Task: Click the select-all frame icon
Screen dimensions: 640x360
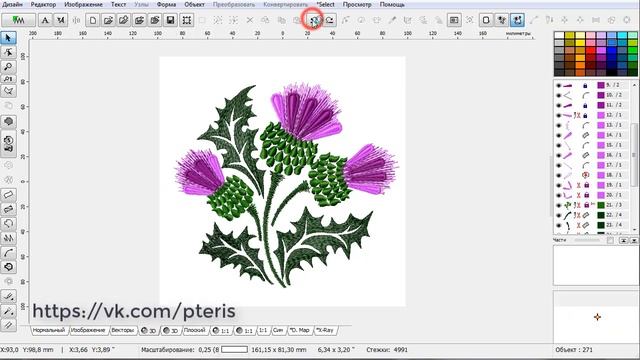Action: point(187,20)
